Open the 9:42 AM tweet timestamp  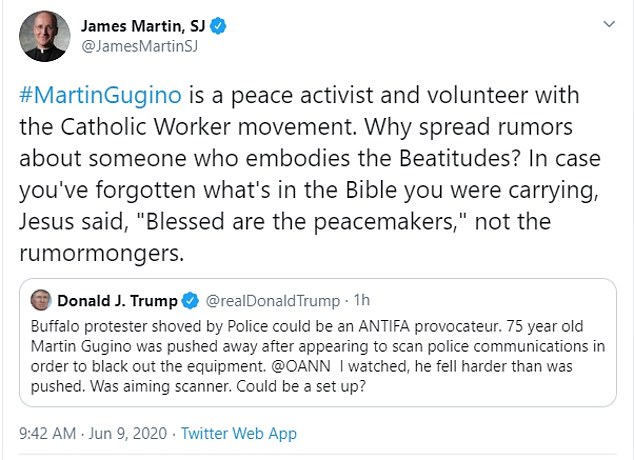pyautogui.click(x=49, y=434)
